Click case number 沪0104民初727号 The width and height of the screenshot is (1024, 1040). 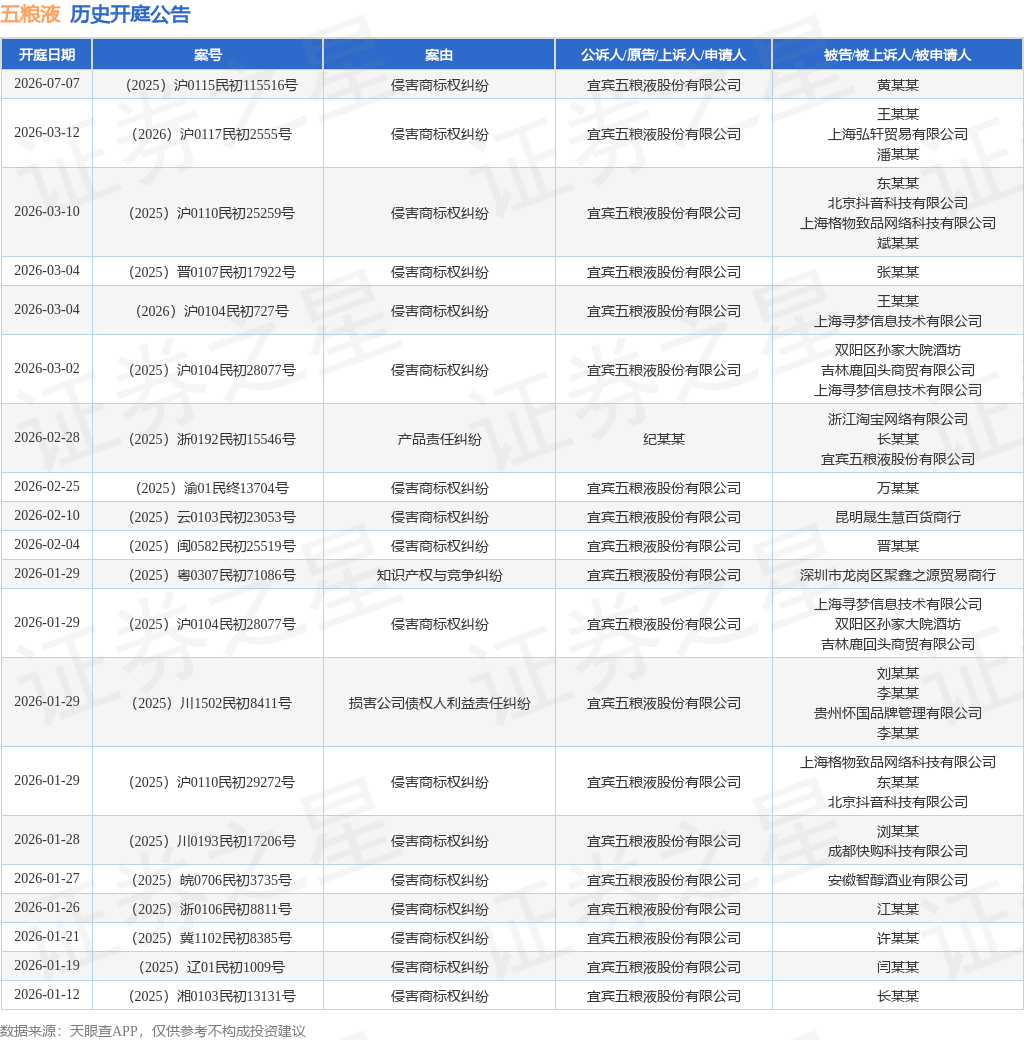tap(212, 311)
